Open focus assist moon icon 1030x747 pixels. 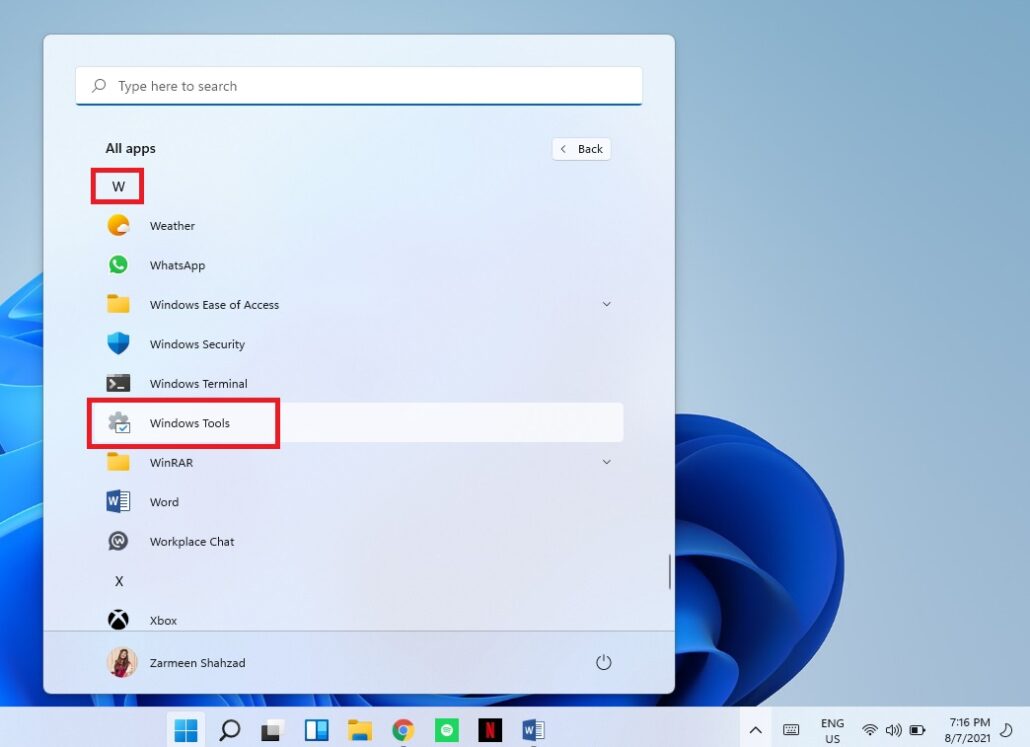[1006, 730]
